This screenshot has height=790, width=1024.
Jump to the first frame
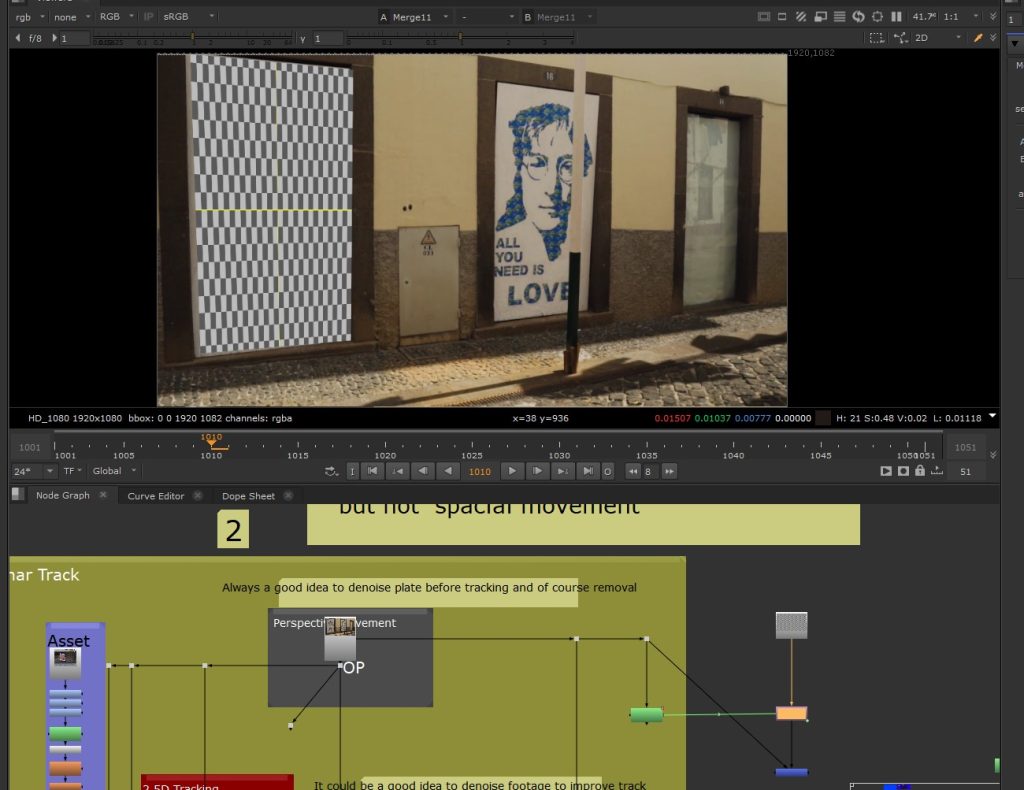[x=372, y=471]
